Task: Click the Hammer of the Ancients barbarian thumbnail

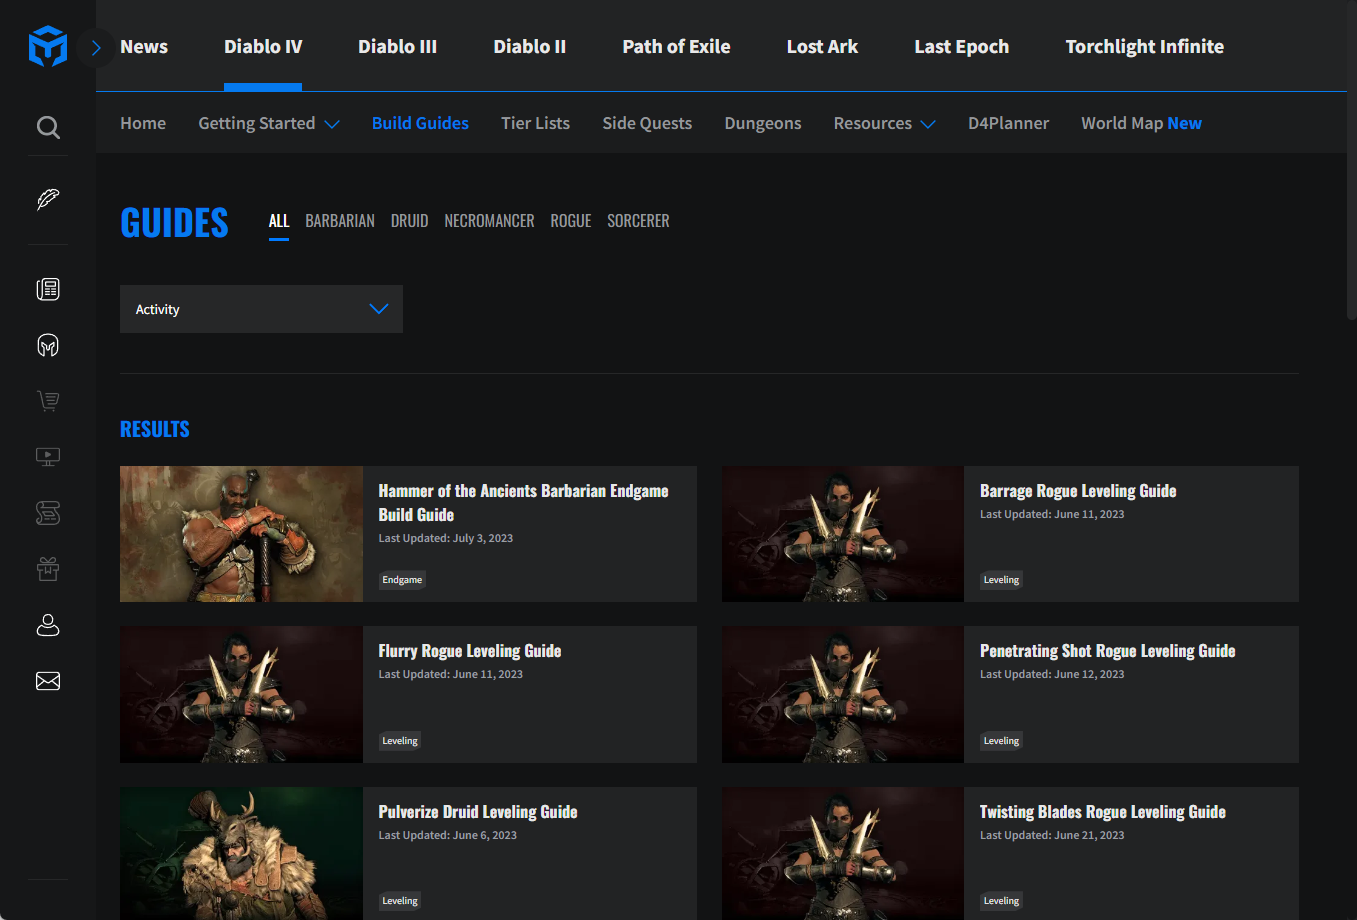Action: (x=241, y=534)
